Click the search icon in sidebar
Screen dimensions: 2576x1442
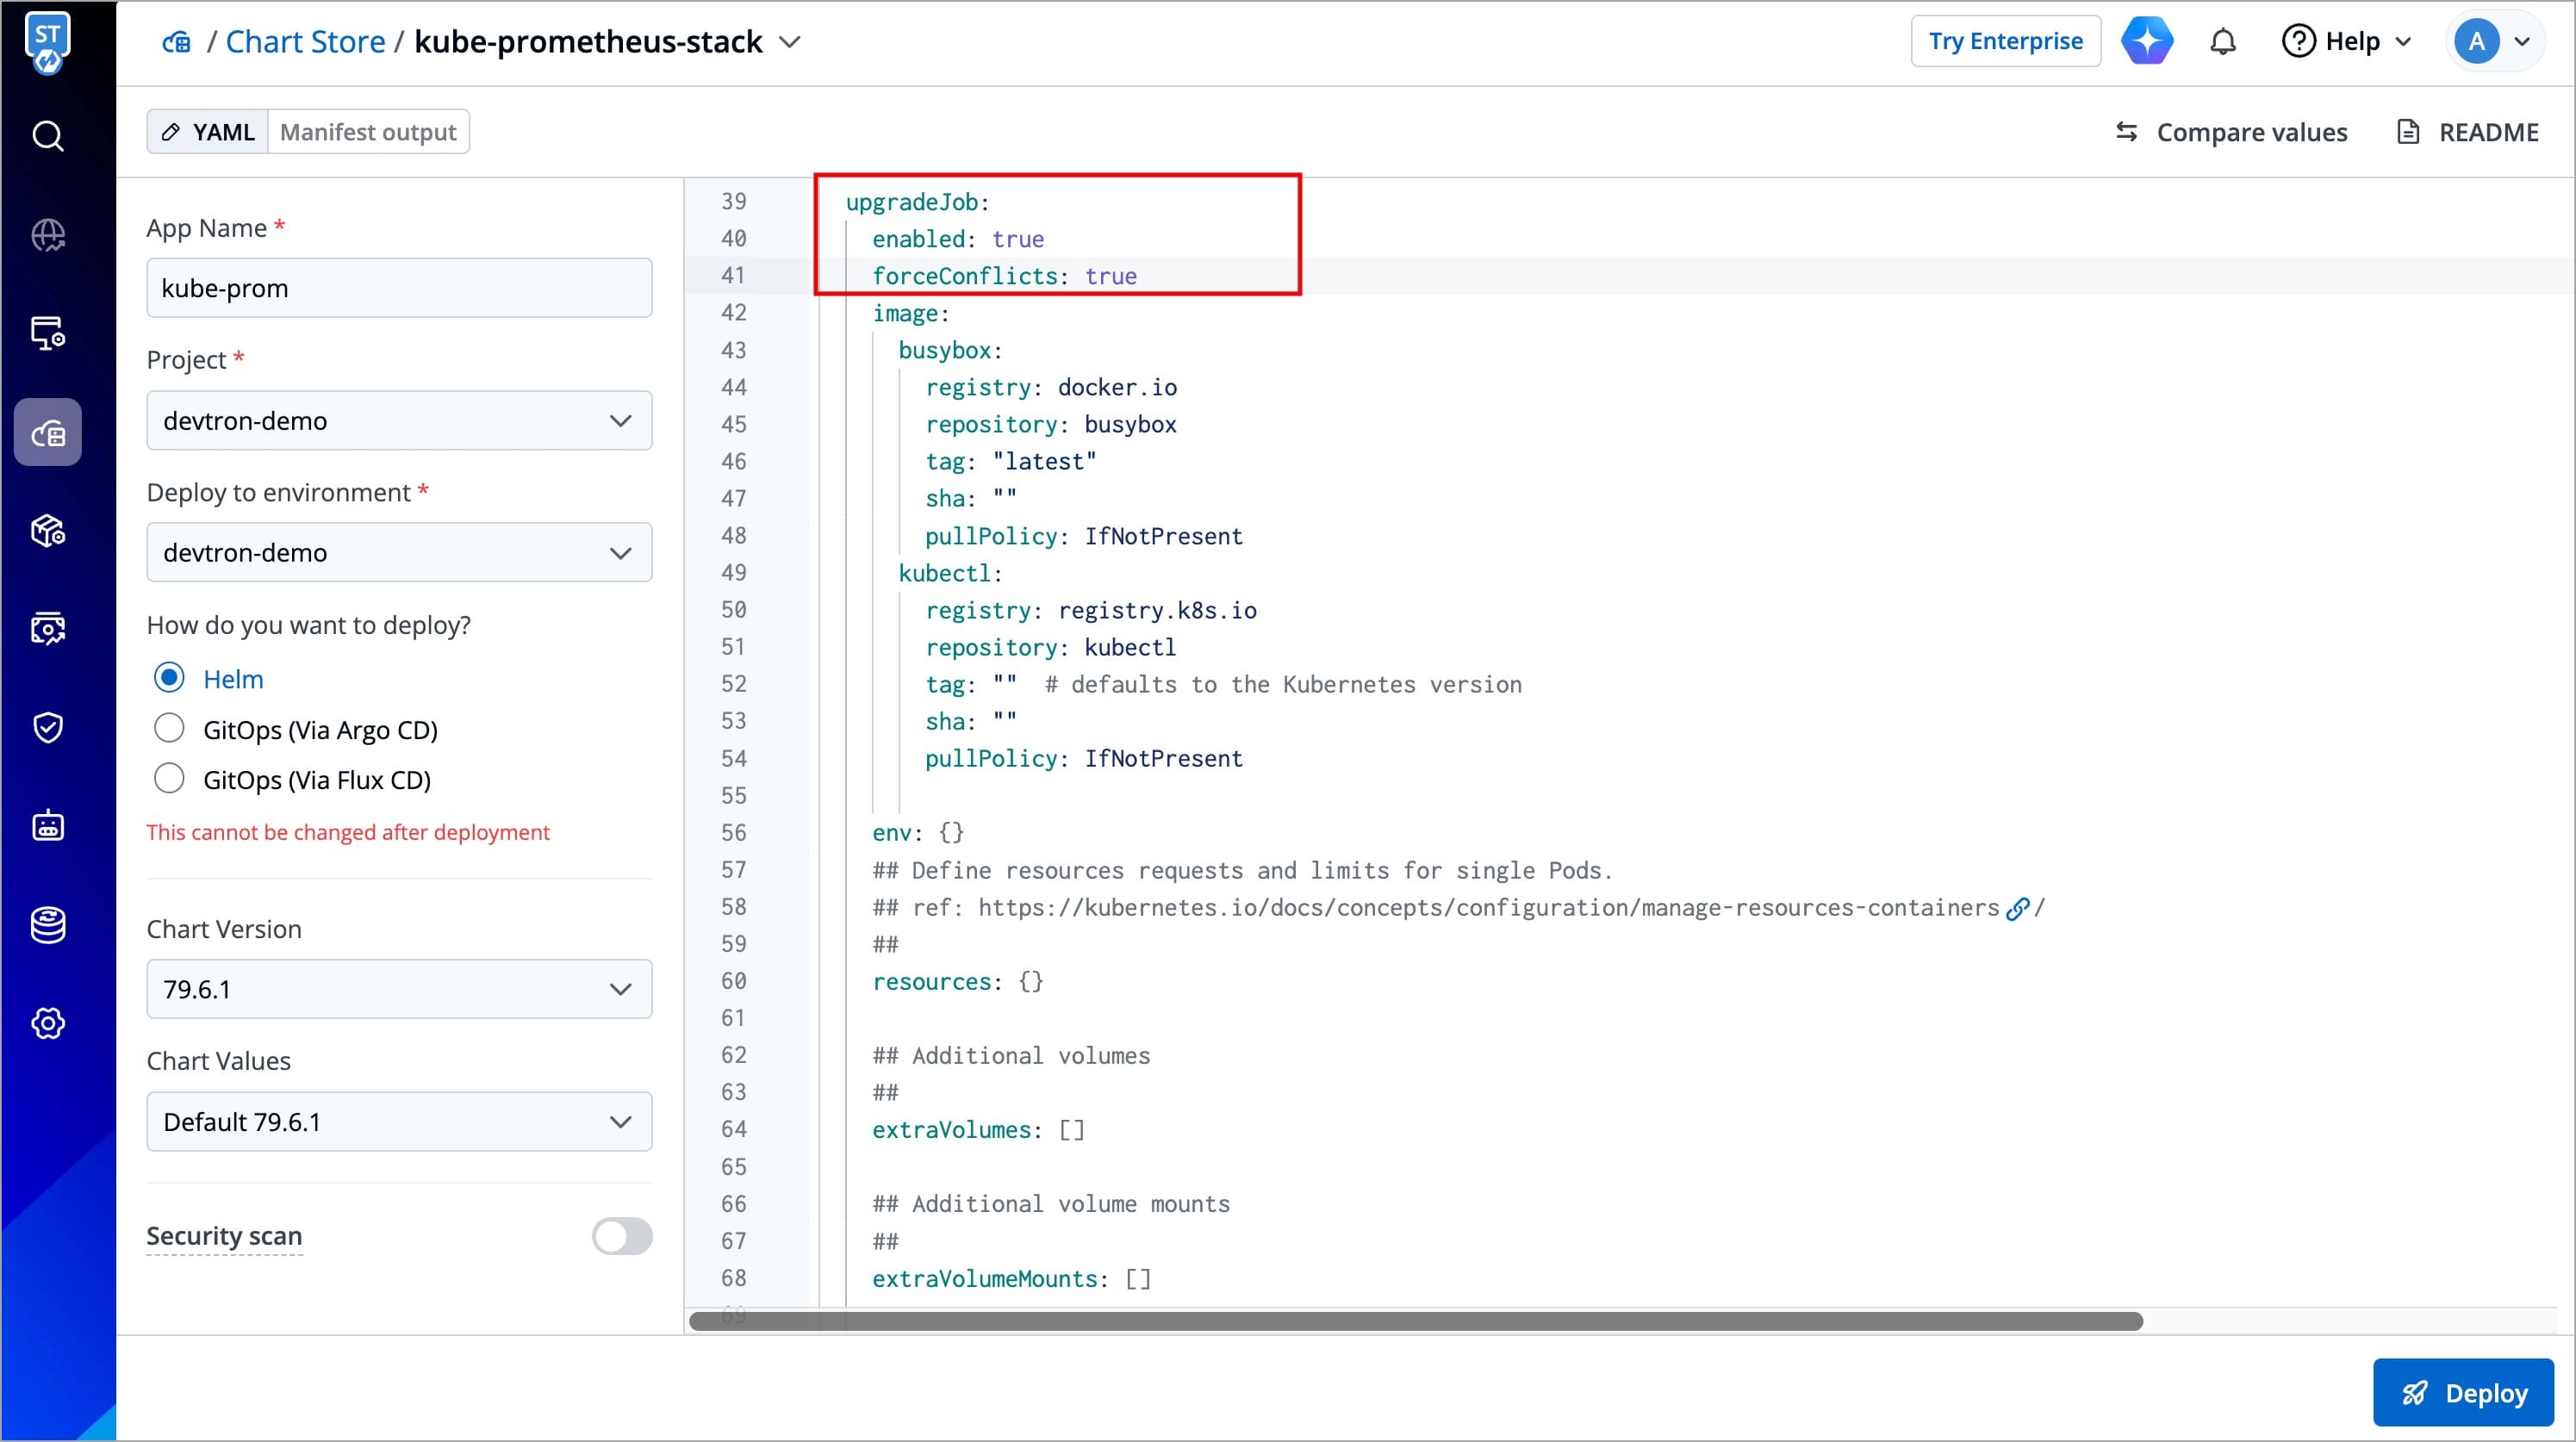(48, 135)
